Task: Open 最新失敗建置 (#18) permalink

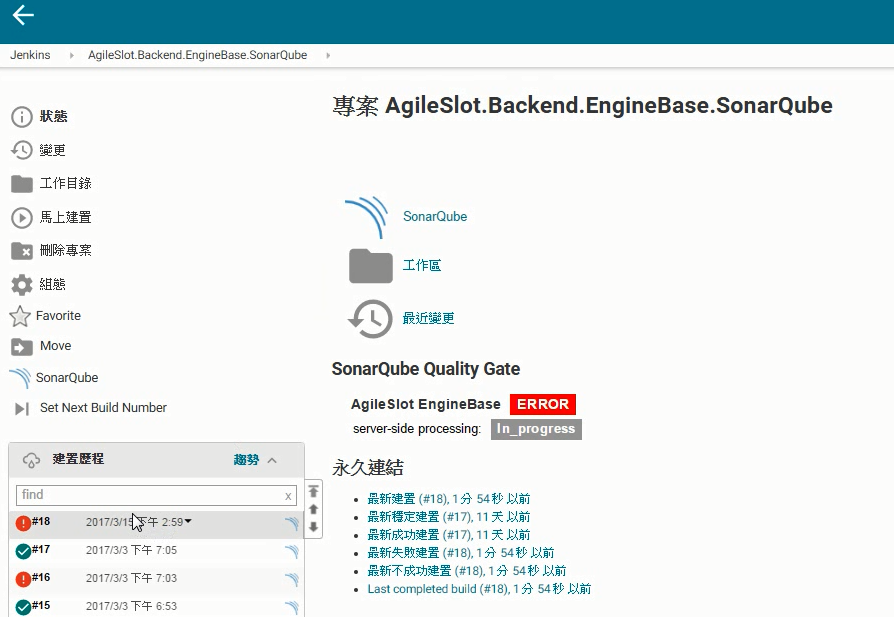Action: click(461, 553)
